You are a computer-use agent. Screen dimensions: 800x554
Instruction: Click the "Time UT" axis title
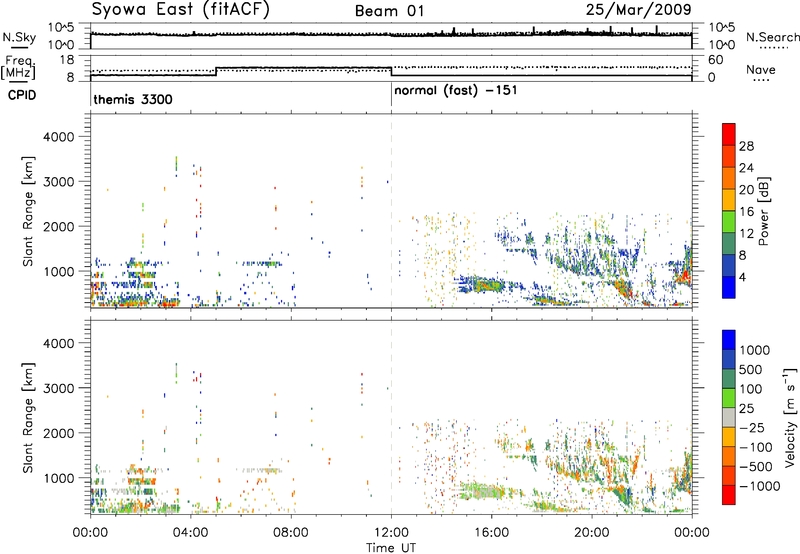[391, 548]
